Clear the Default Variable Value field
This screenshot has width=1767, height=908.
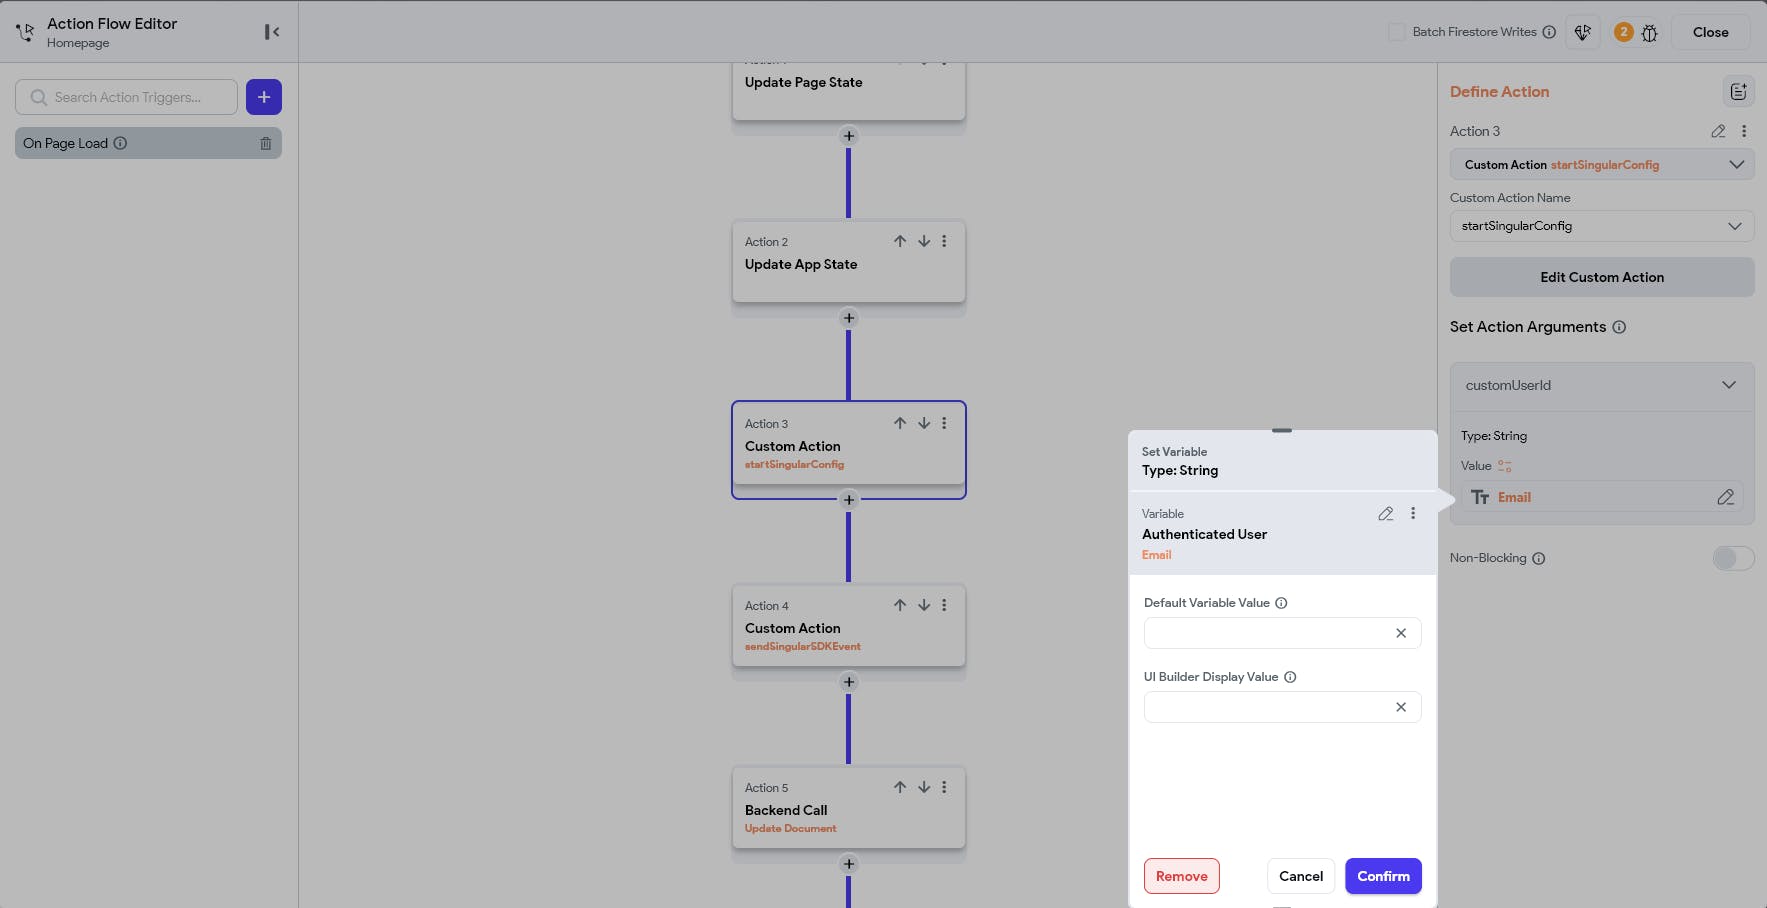tap(1401, 633)
